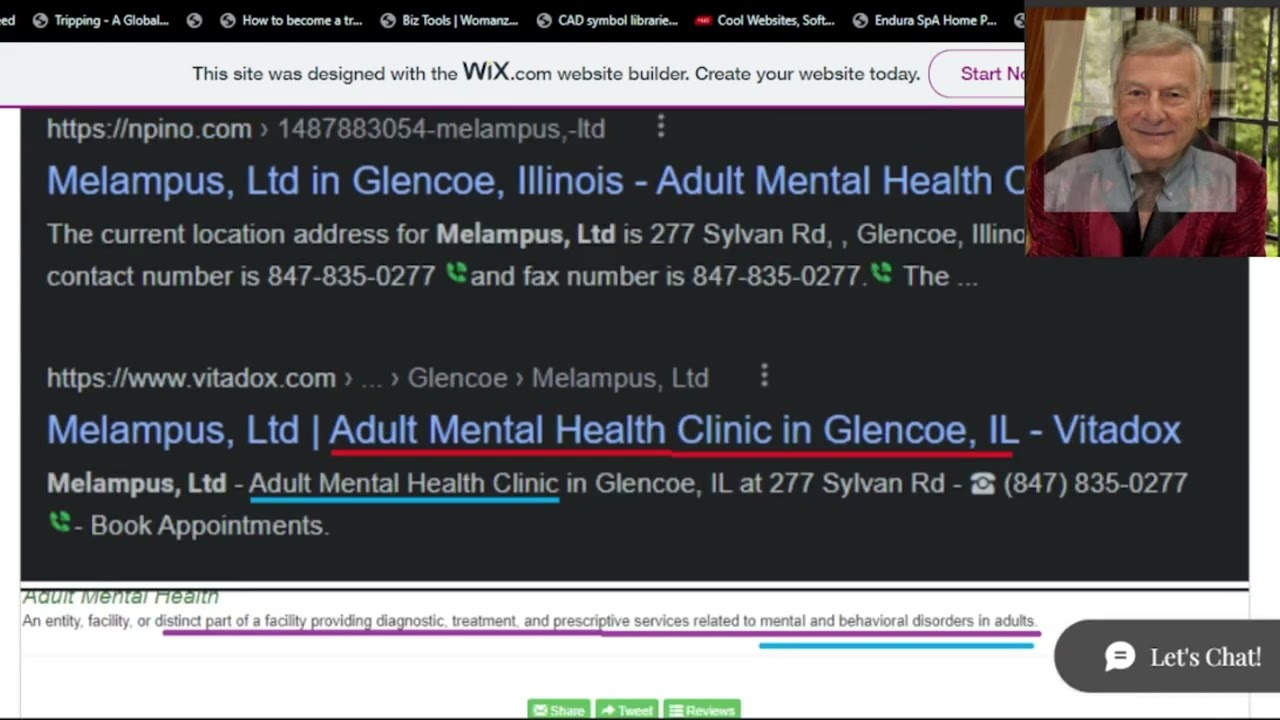Screen dimensions: 1280x720
Task: Open 'Melampus, Ltd | Adult Mental Health Clinic' Vitadox result
Action: click(x=614, y=430)
